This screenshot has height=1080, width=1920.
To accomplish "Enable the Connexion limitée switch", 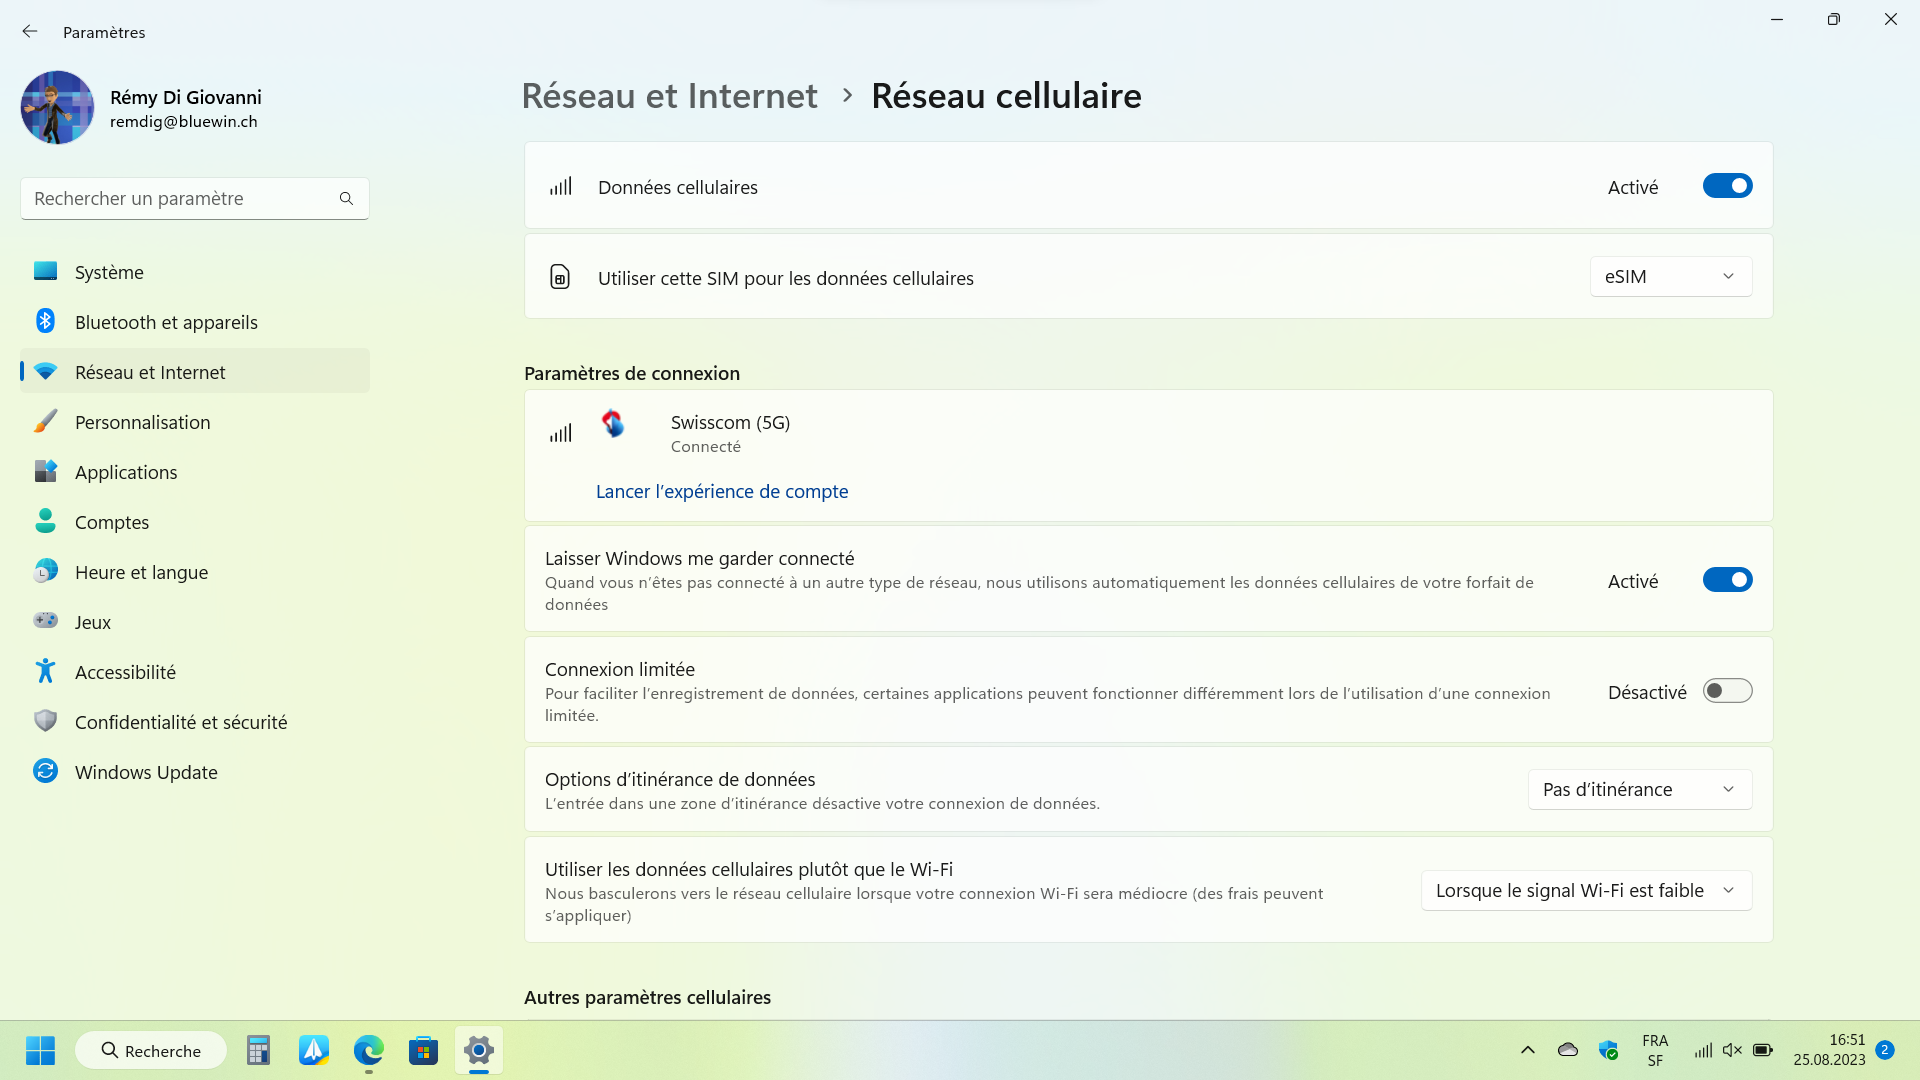I will pos(1727,691).
